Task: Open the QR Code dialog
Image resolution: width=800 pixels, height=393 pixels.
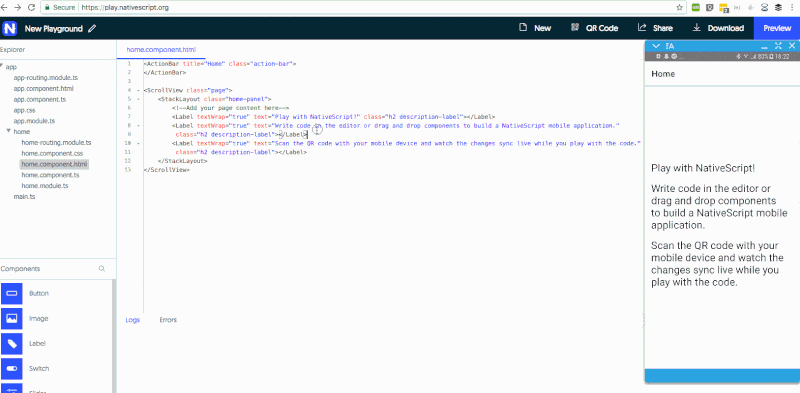Action: tap(594, 28)
